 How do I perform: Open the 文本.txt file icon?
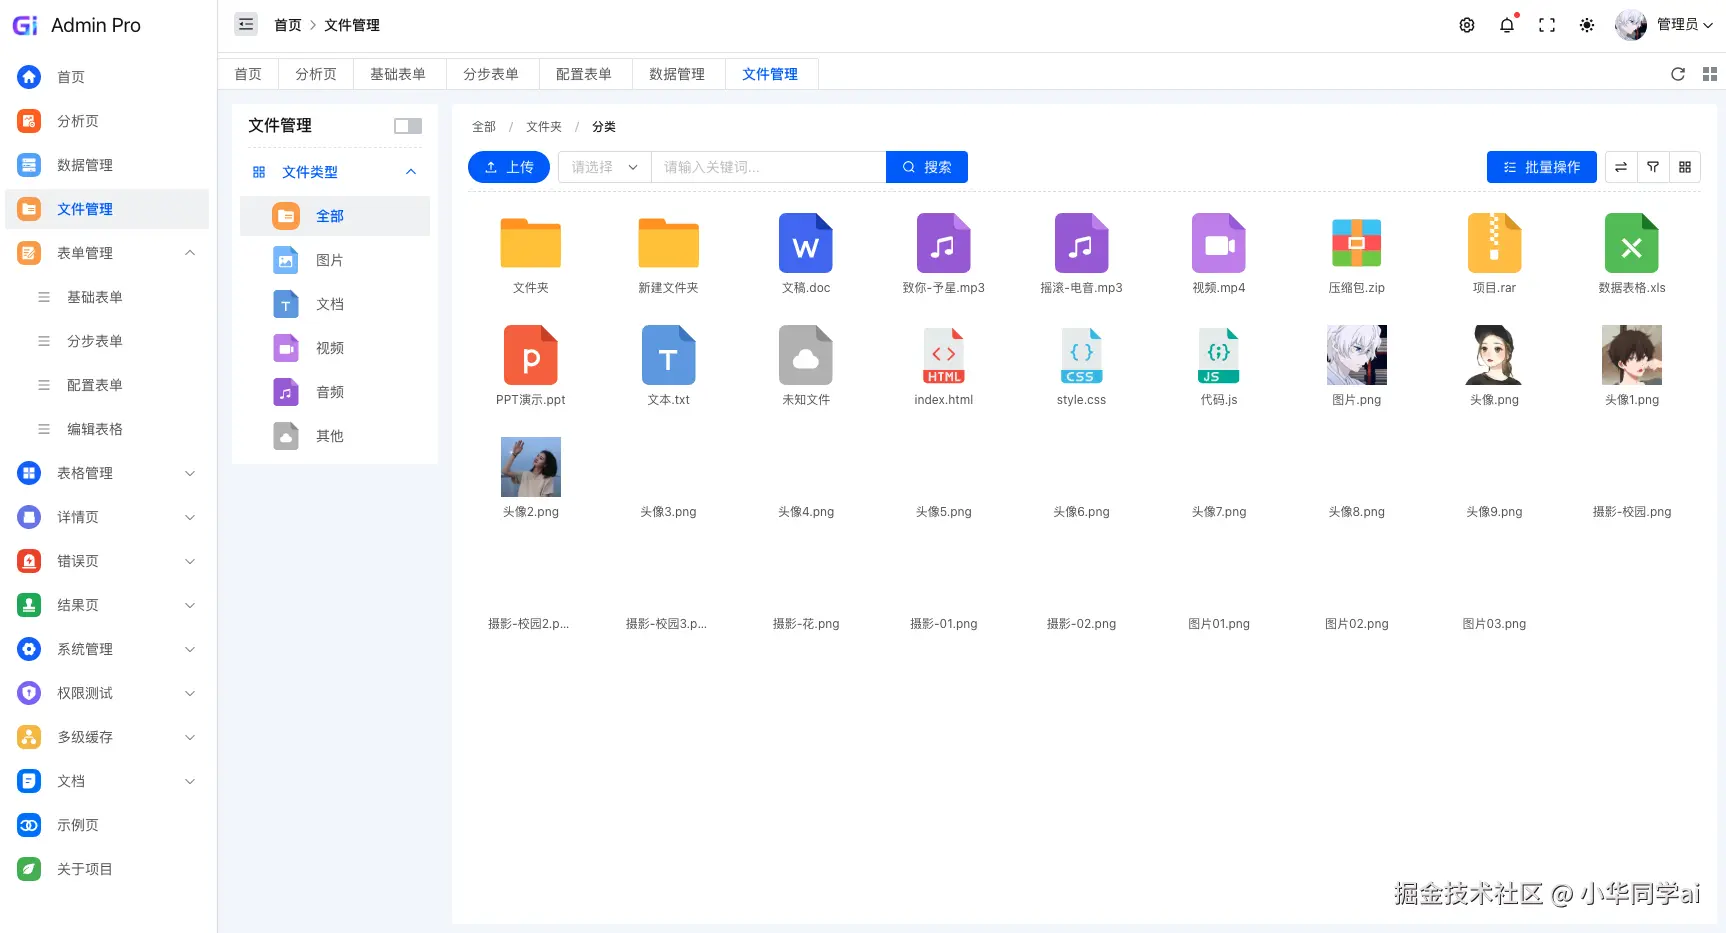click(669, 355)
